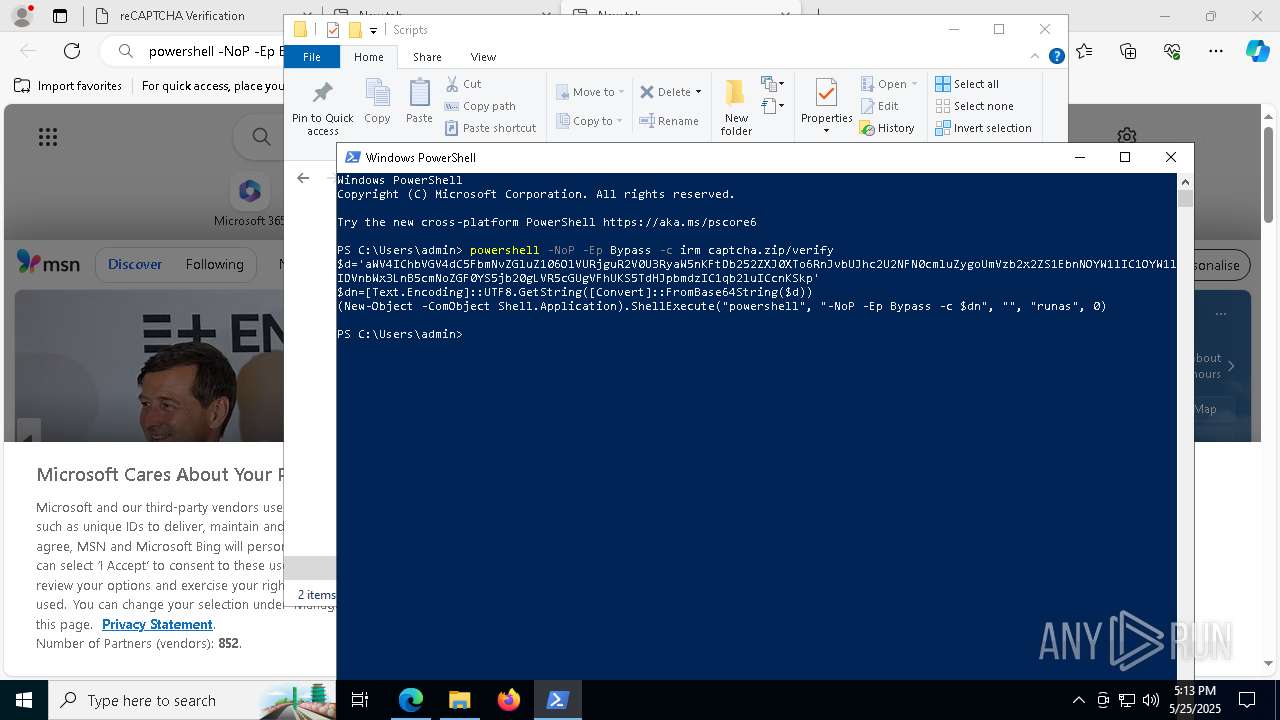
Task: Click the Paste icon in Explorer ribbon
Action: click(419, 102)
